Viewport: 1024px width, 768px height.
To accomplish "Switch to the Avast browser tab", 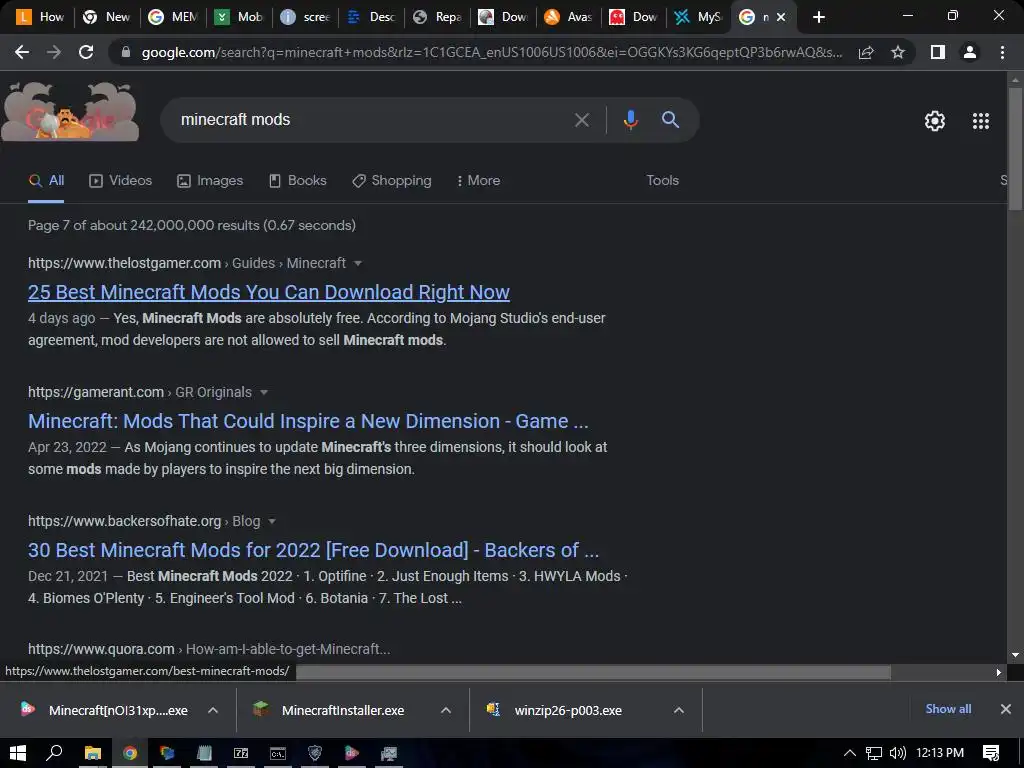I will pos(568,17).
